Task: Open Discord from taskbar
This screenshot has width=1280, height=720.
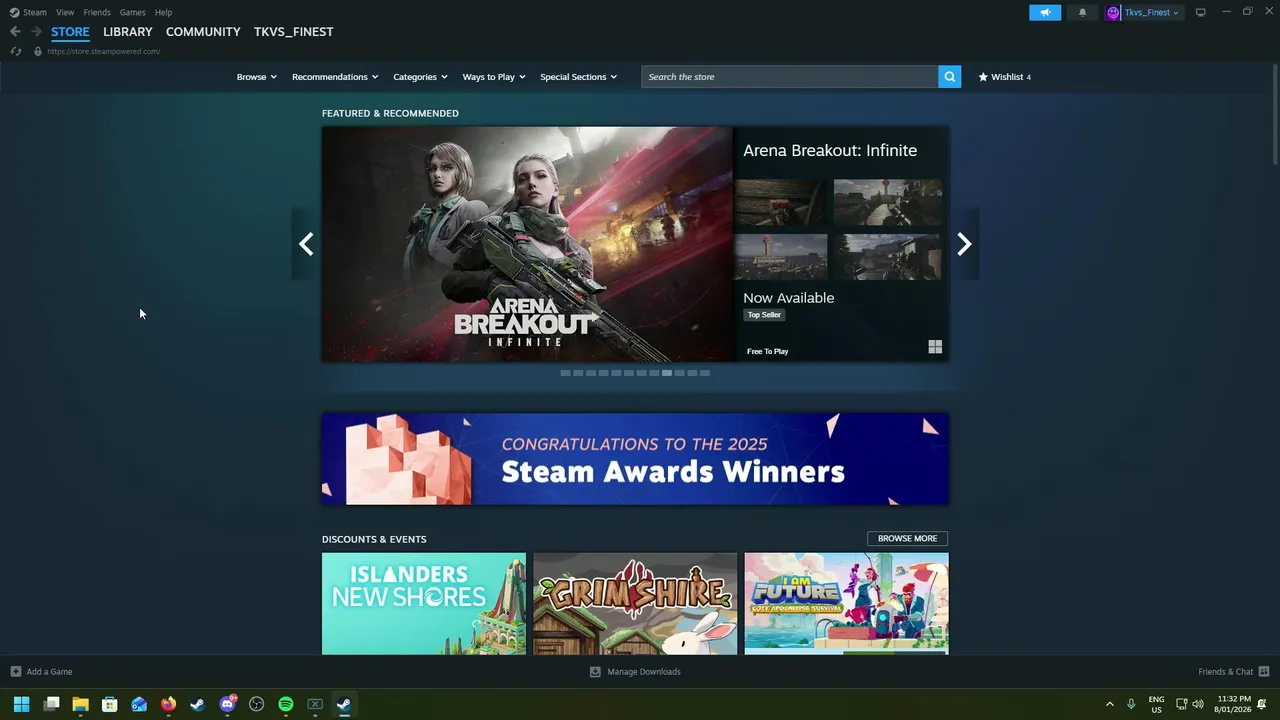Action: [x=227, y=704]
